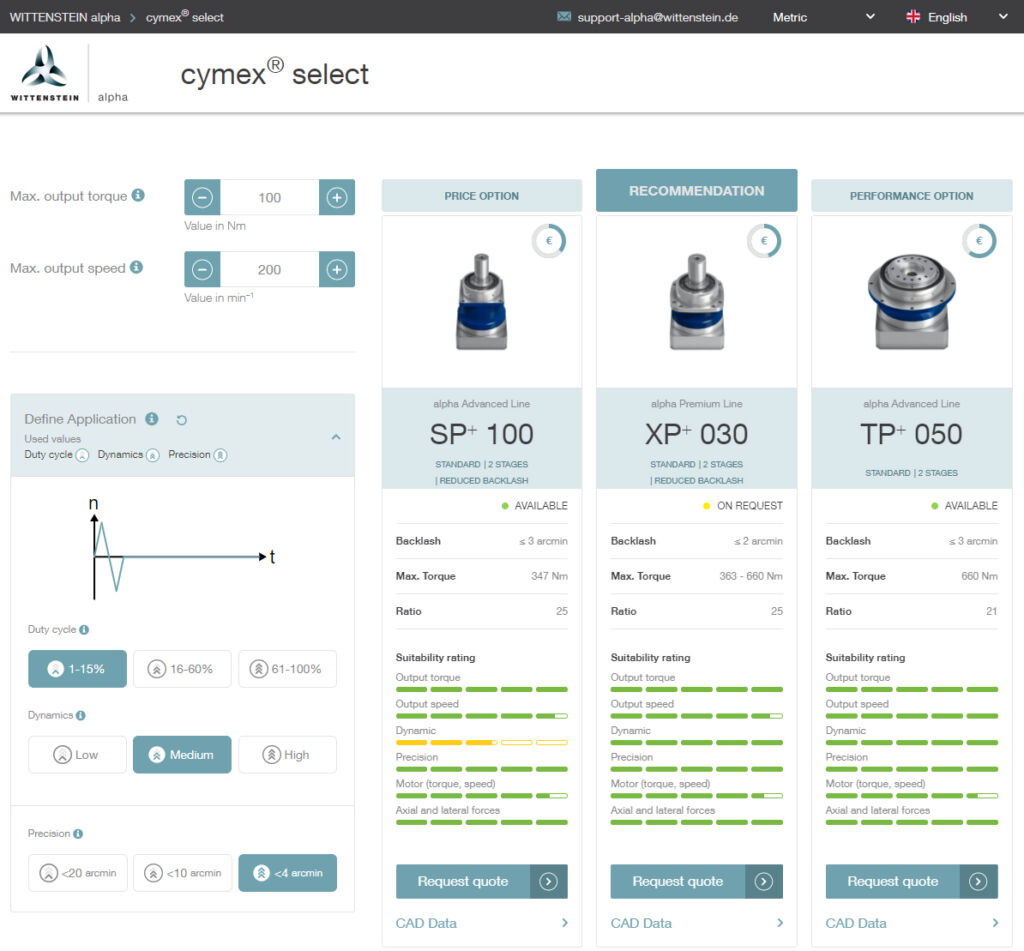This screenshot has height=951, width=1024.
Task: Click the Precision info icon
Action: (78, 834)
